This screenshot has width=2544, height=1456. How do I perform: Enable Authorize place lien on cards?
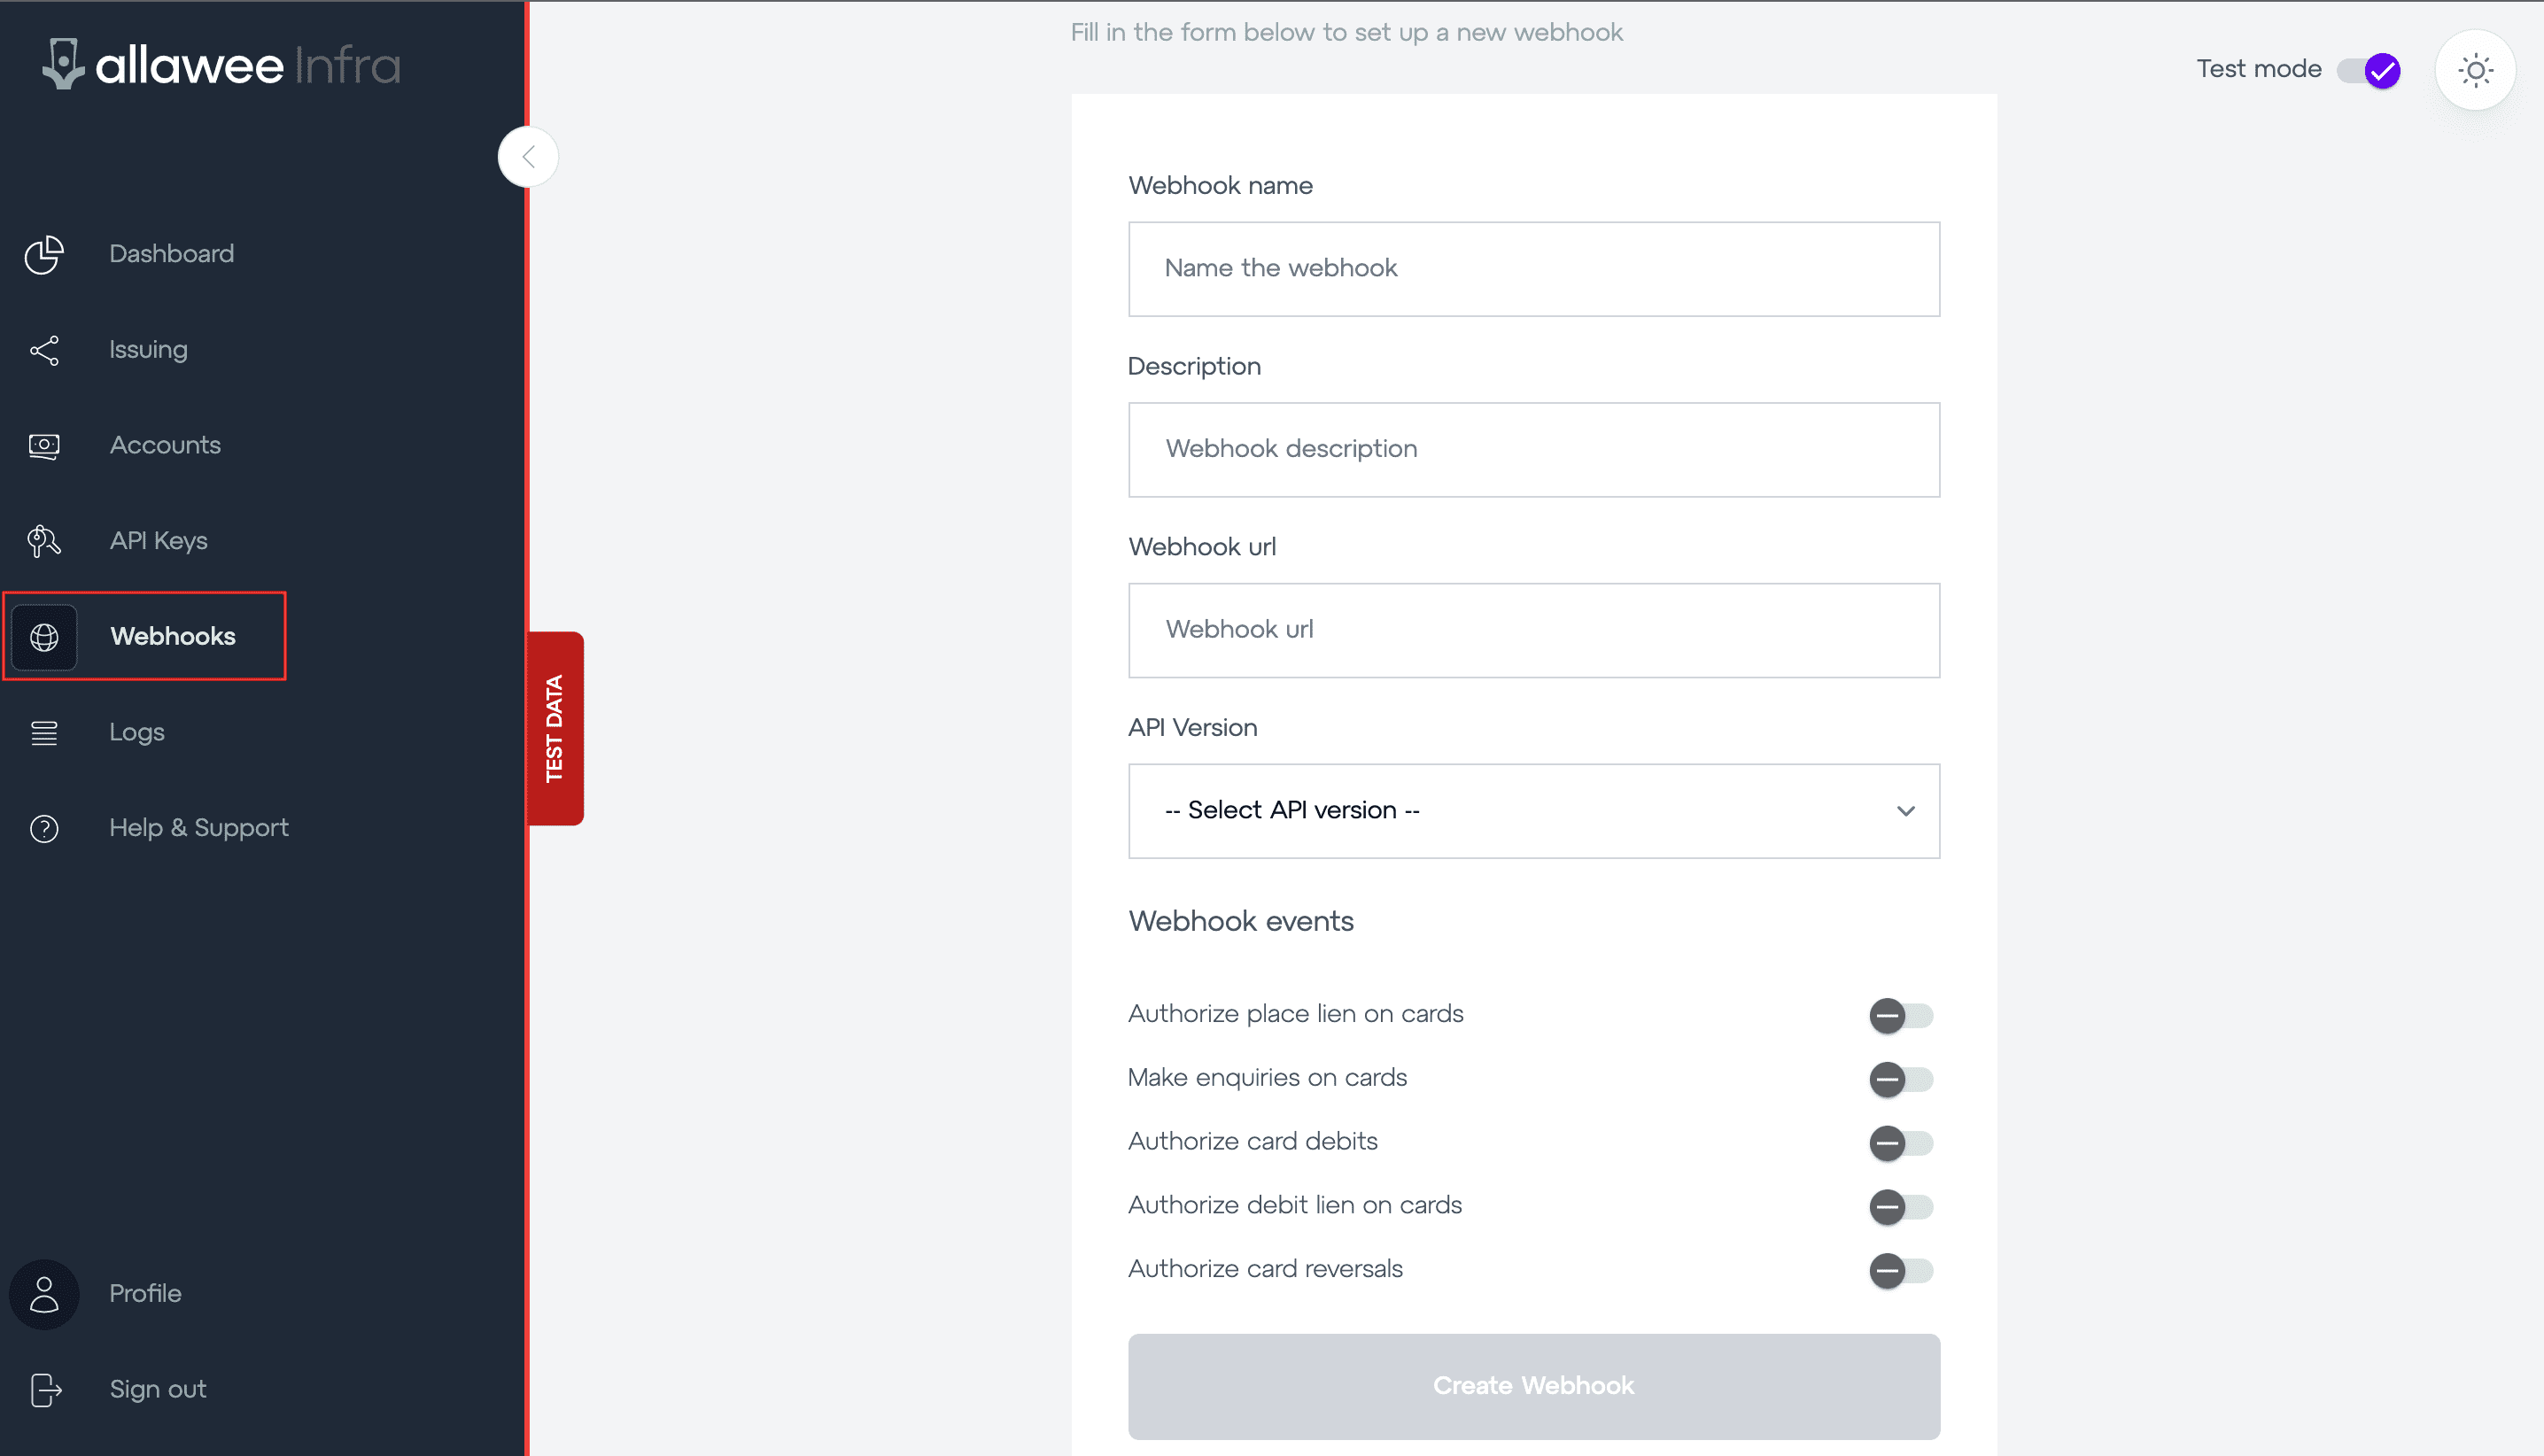pyautogui.click(x=1901, y=1016)
